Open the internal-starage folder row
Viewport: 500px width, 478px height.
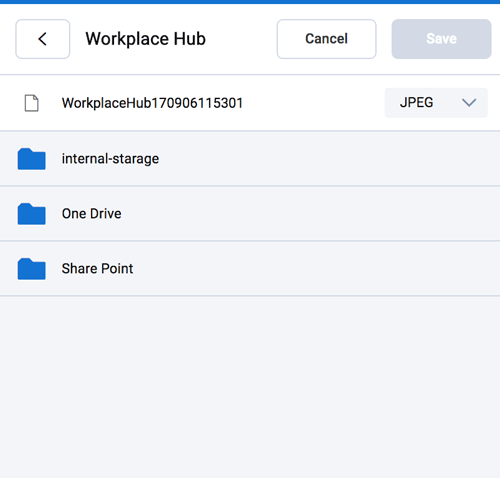[250, 158]
